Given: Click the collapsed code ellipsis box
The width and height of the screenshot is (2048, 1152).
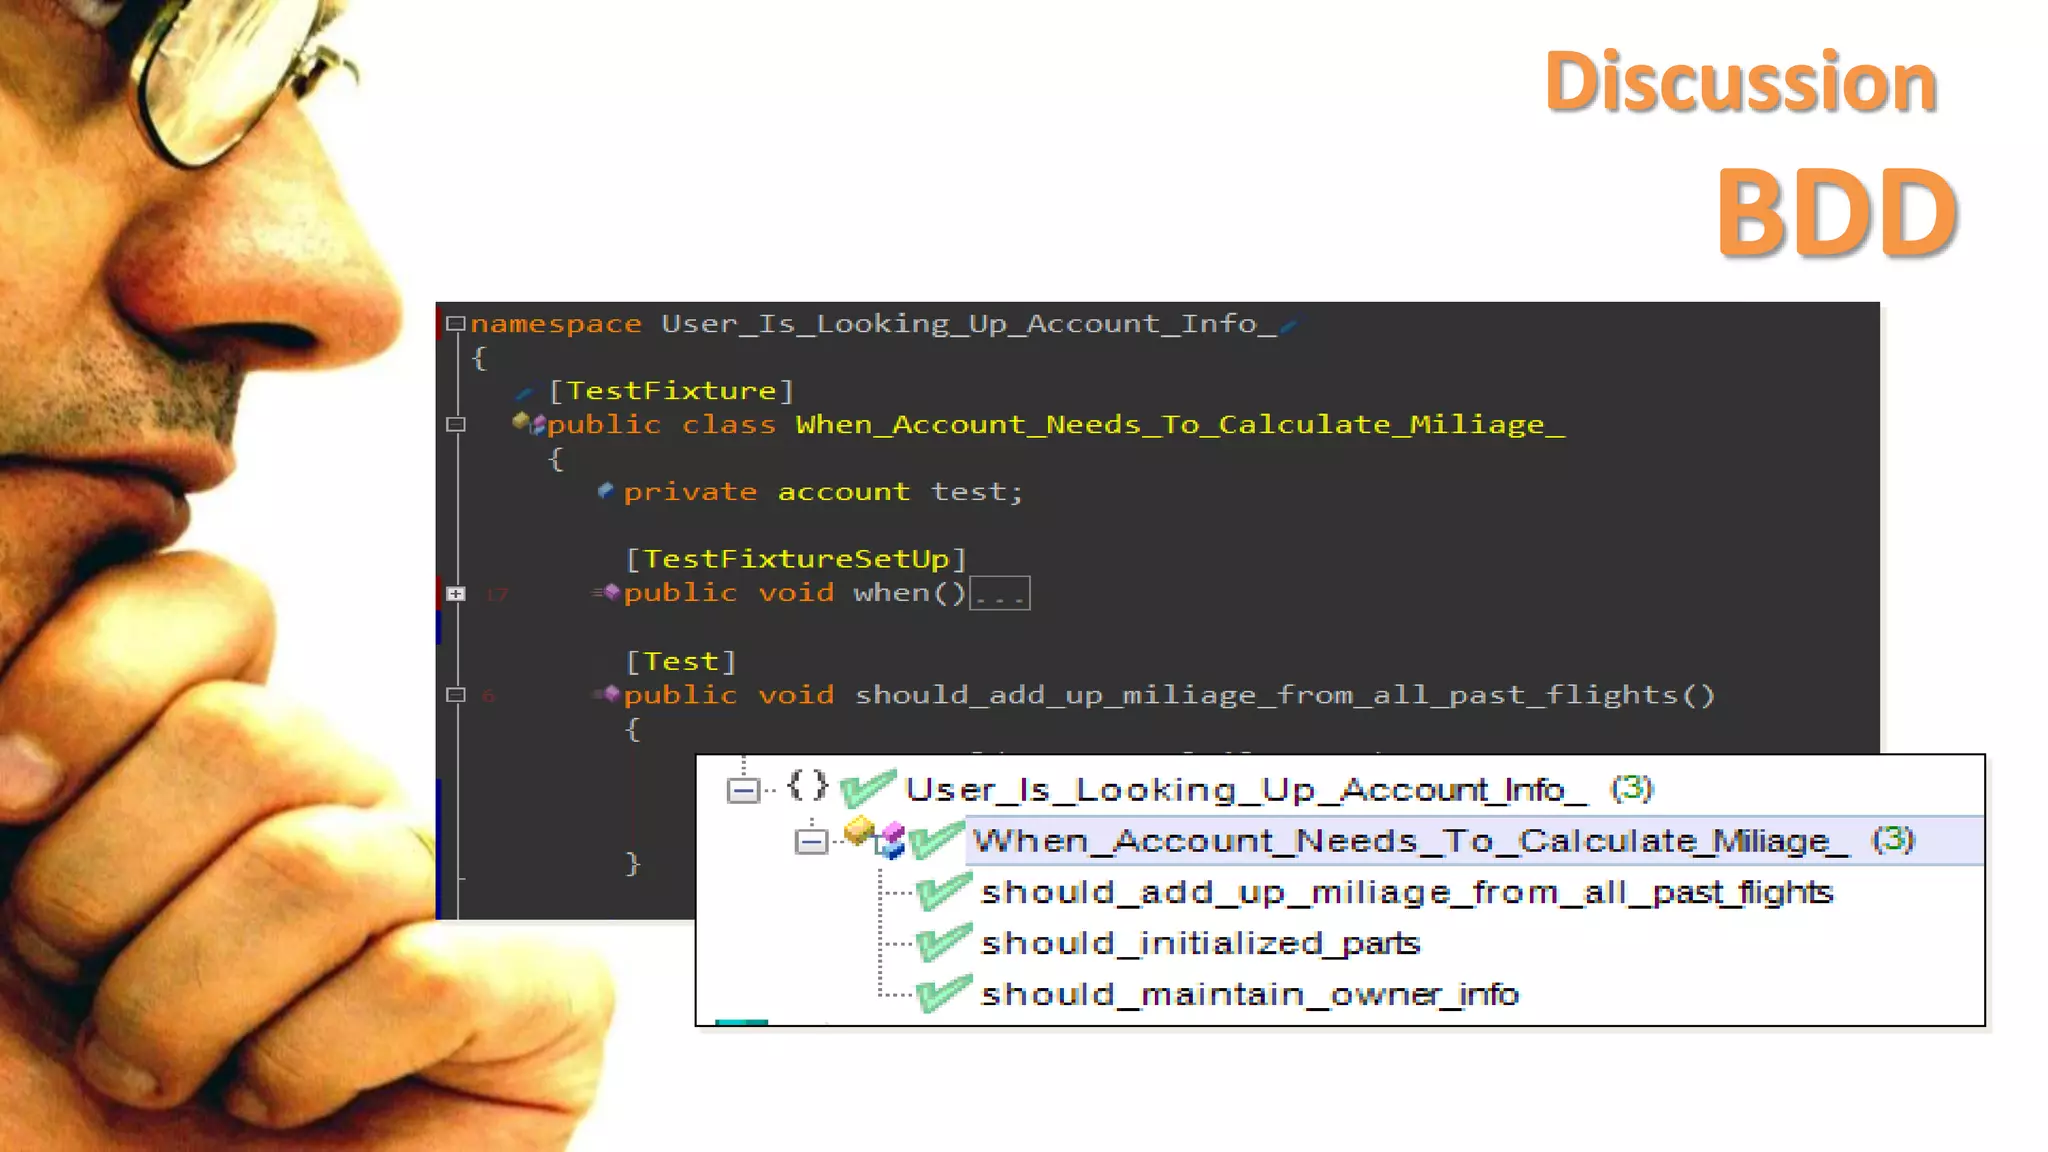Looking at the screenshot, I should [x=999, y=594].
